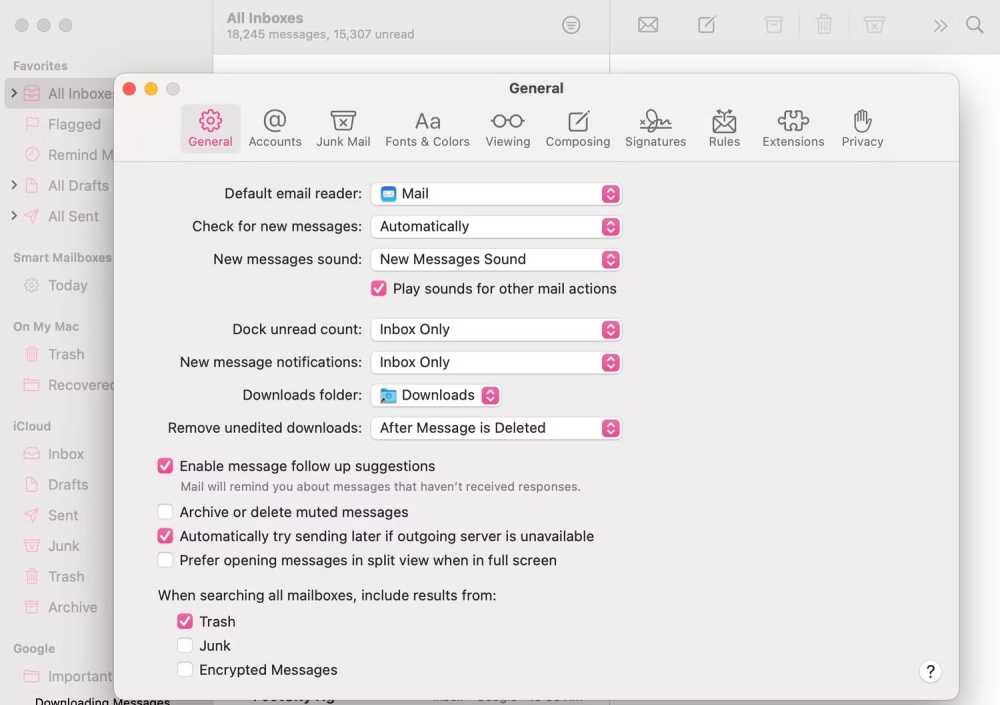Select the Extensions puzzle-piece icon
Screen dimensions: 1000x705
(x=792, y=128)
